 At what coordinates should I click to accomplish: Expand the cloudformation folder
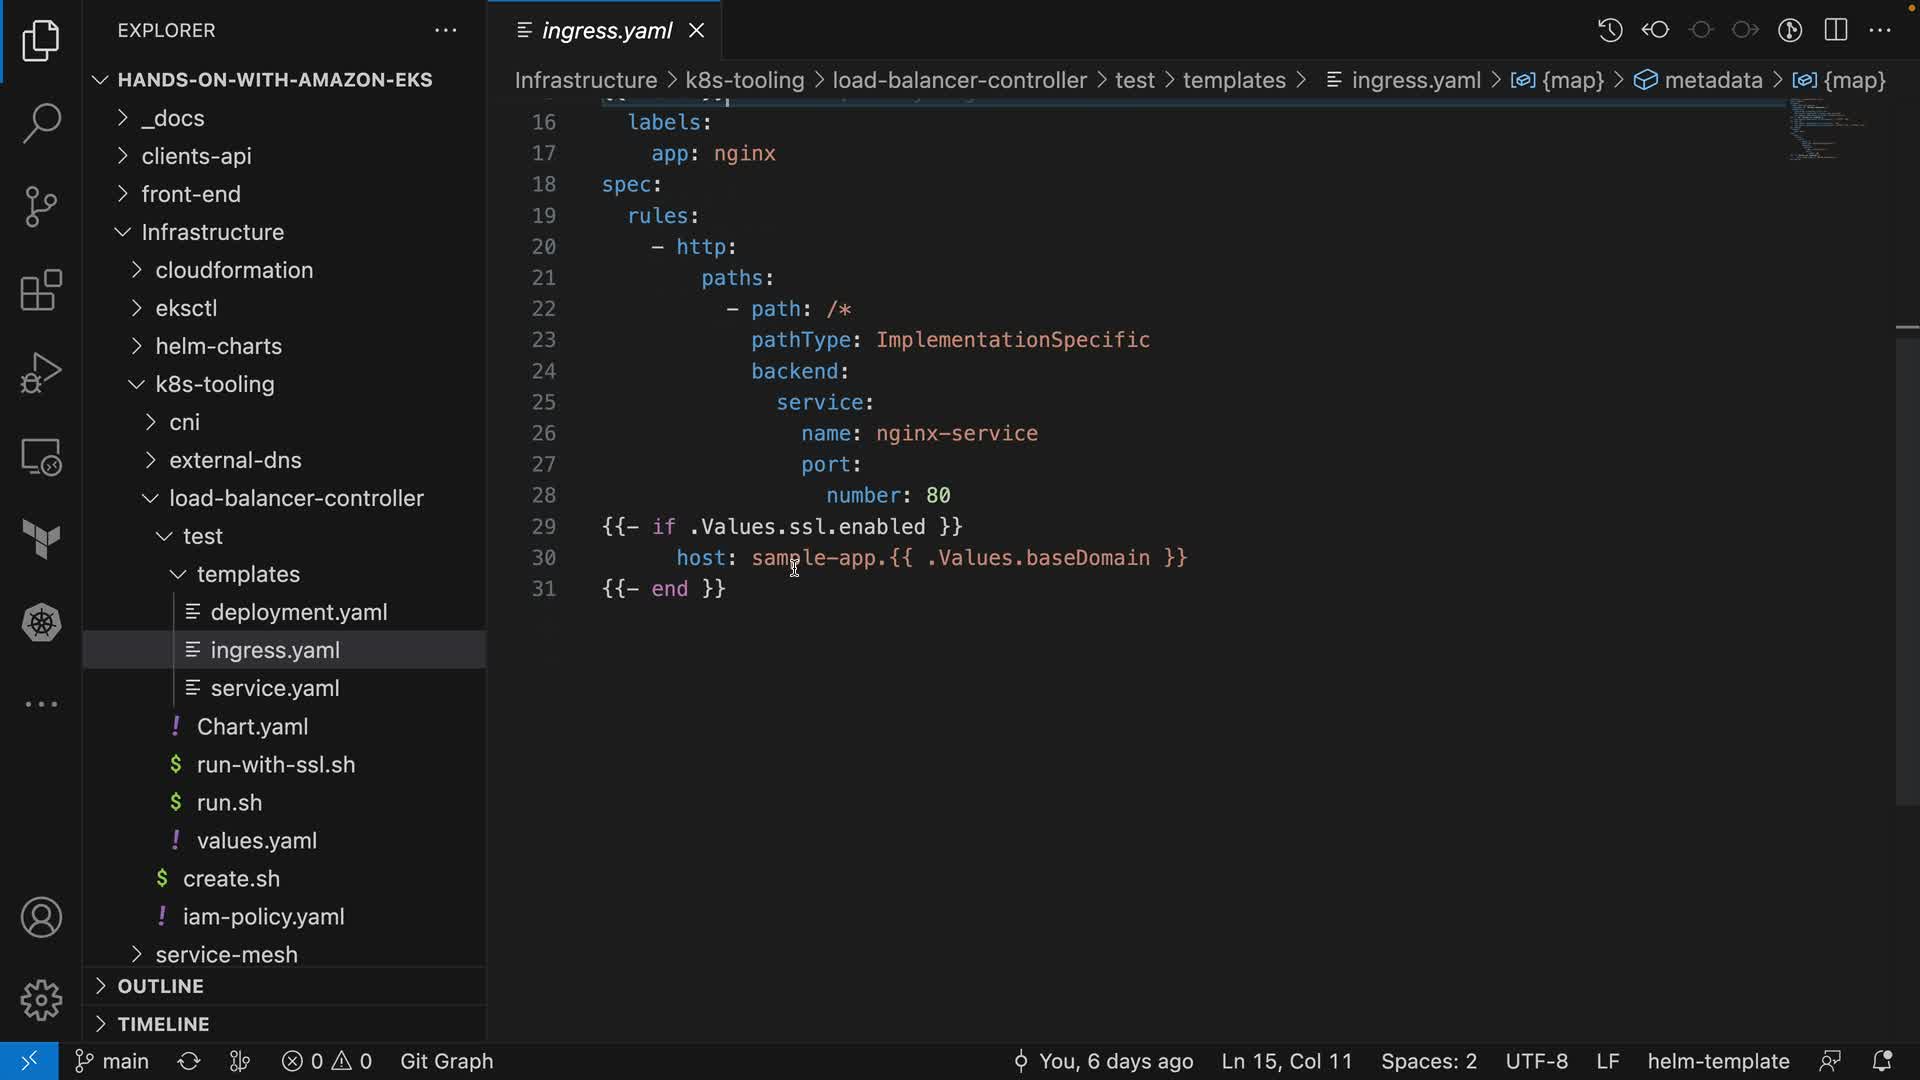click(x=234, y=270)
